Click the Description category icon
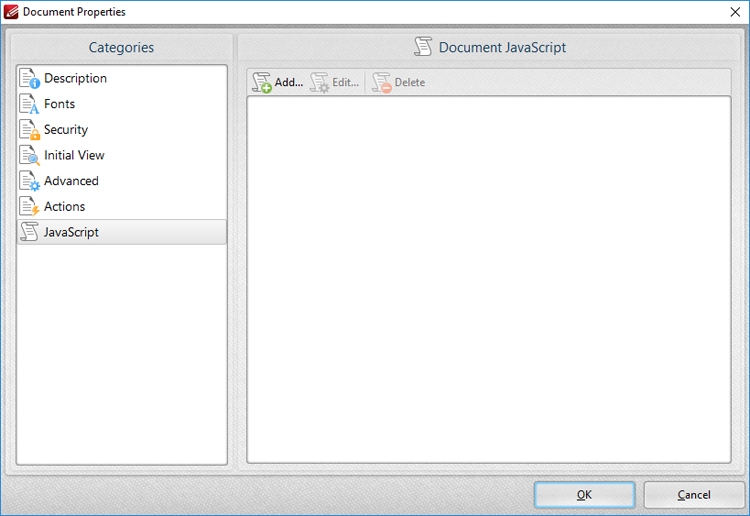750x516 pixels. pyautogui.click(x=29, y=78)
